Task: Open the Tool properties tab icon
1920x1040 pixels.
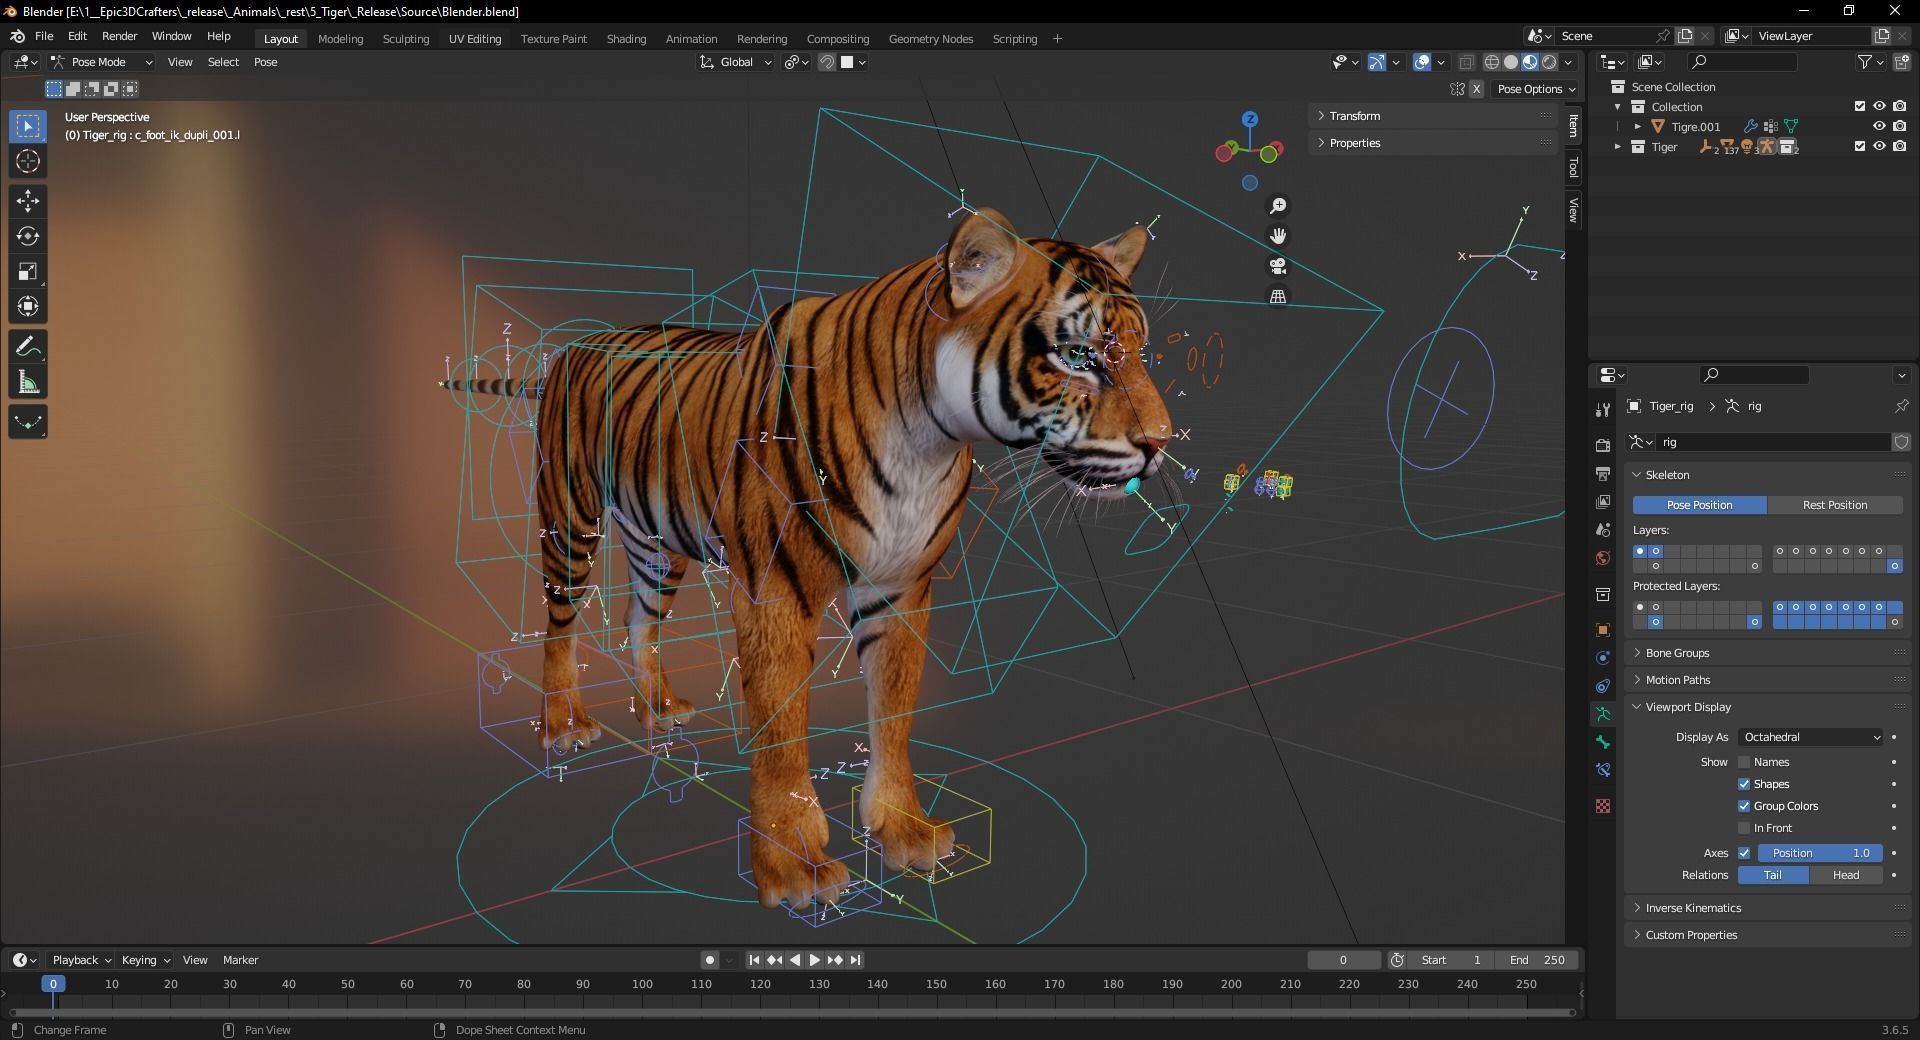Action: tap(1603, 410)
